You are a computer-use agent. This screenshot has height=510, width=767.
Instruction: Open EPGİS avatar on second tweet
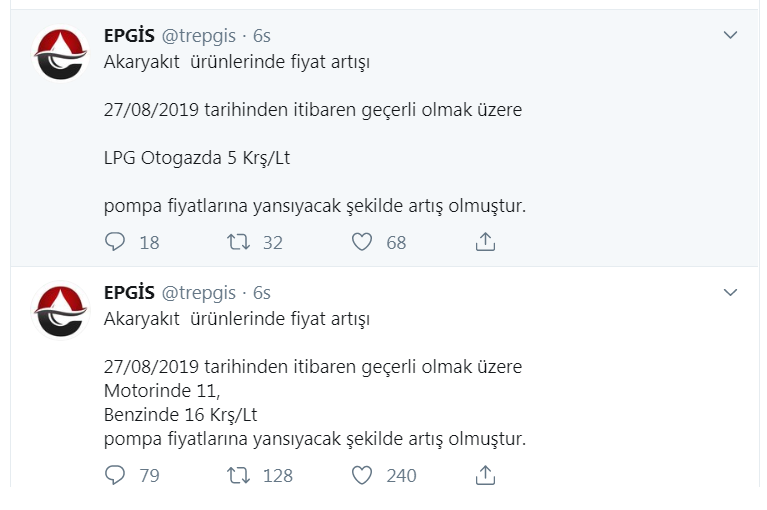pyautogui.click(x=61, y=311)
